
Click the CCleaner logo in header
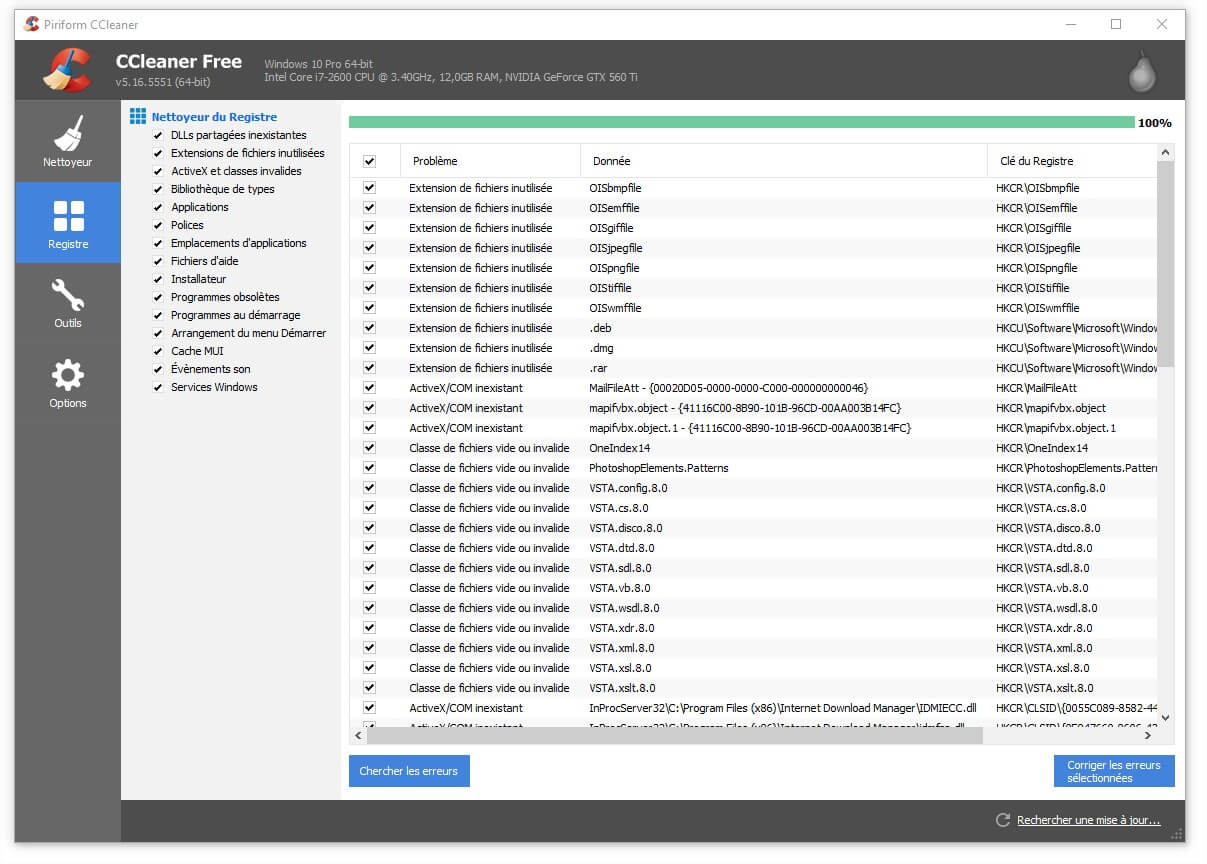pos(68,69)
